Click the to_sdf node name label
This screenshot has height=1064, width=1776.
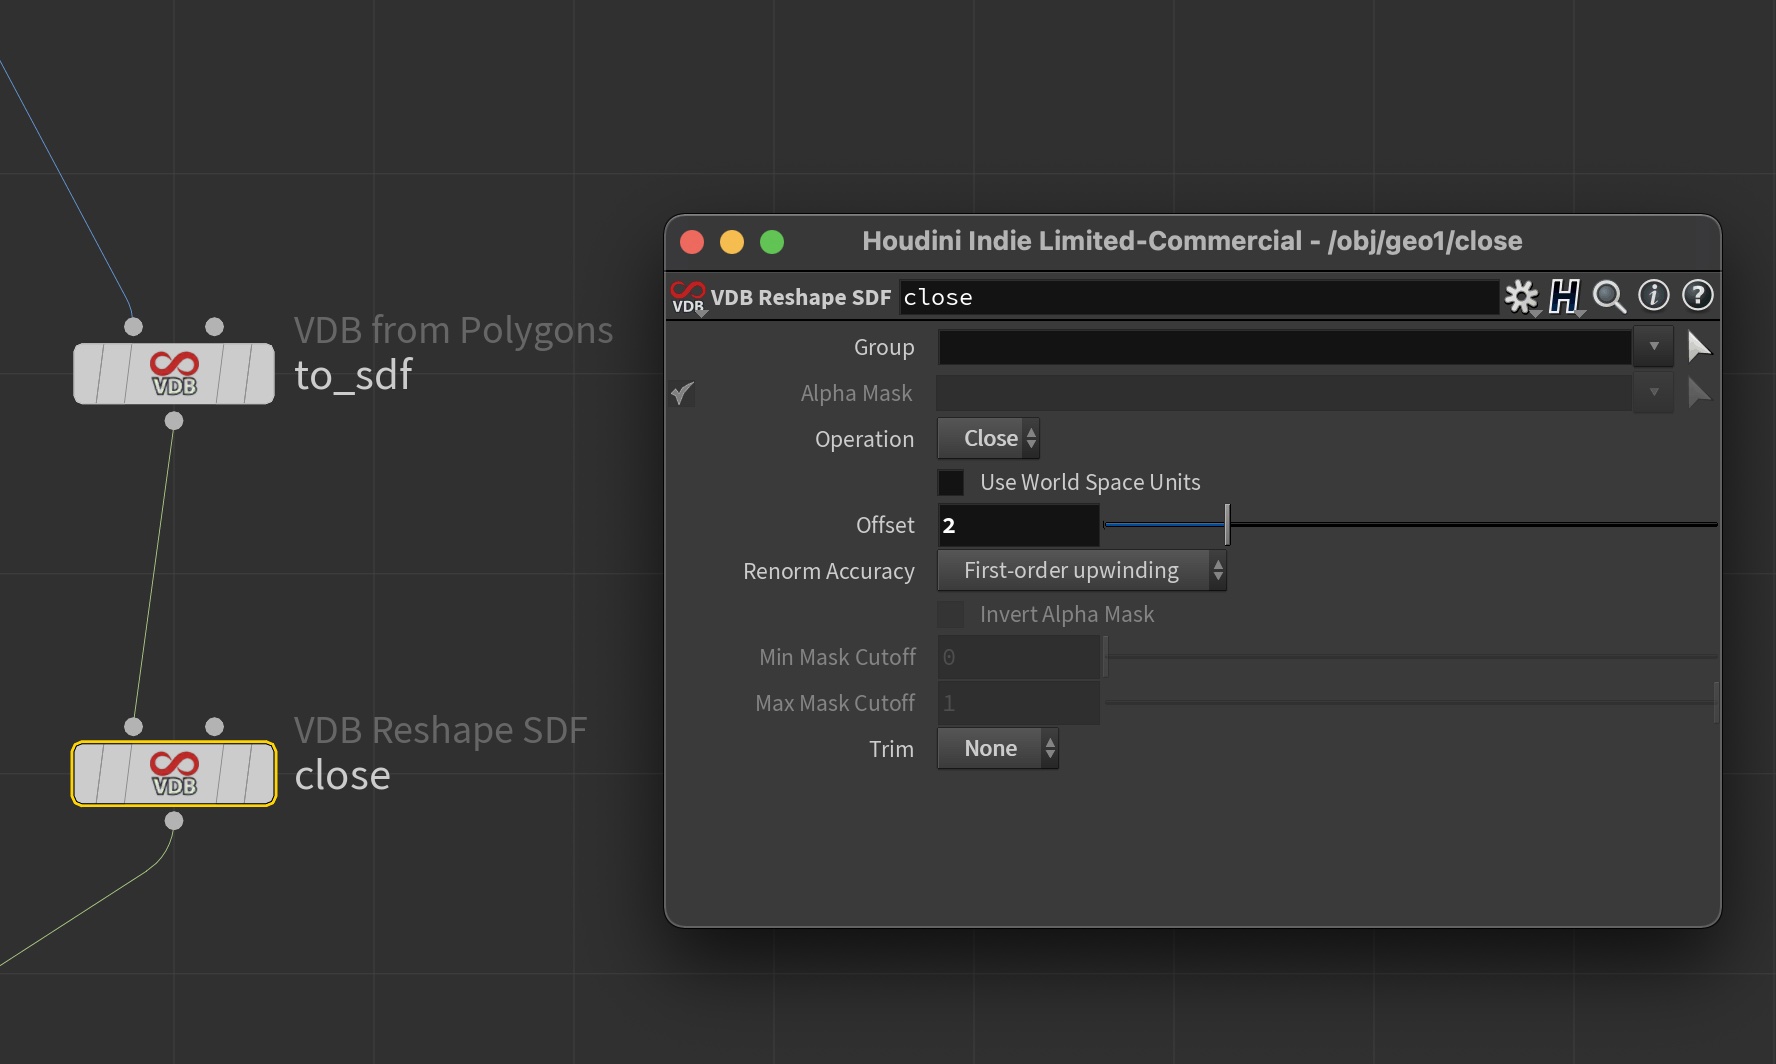353,376
